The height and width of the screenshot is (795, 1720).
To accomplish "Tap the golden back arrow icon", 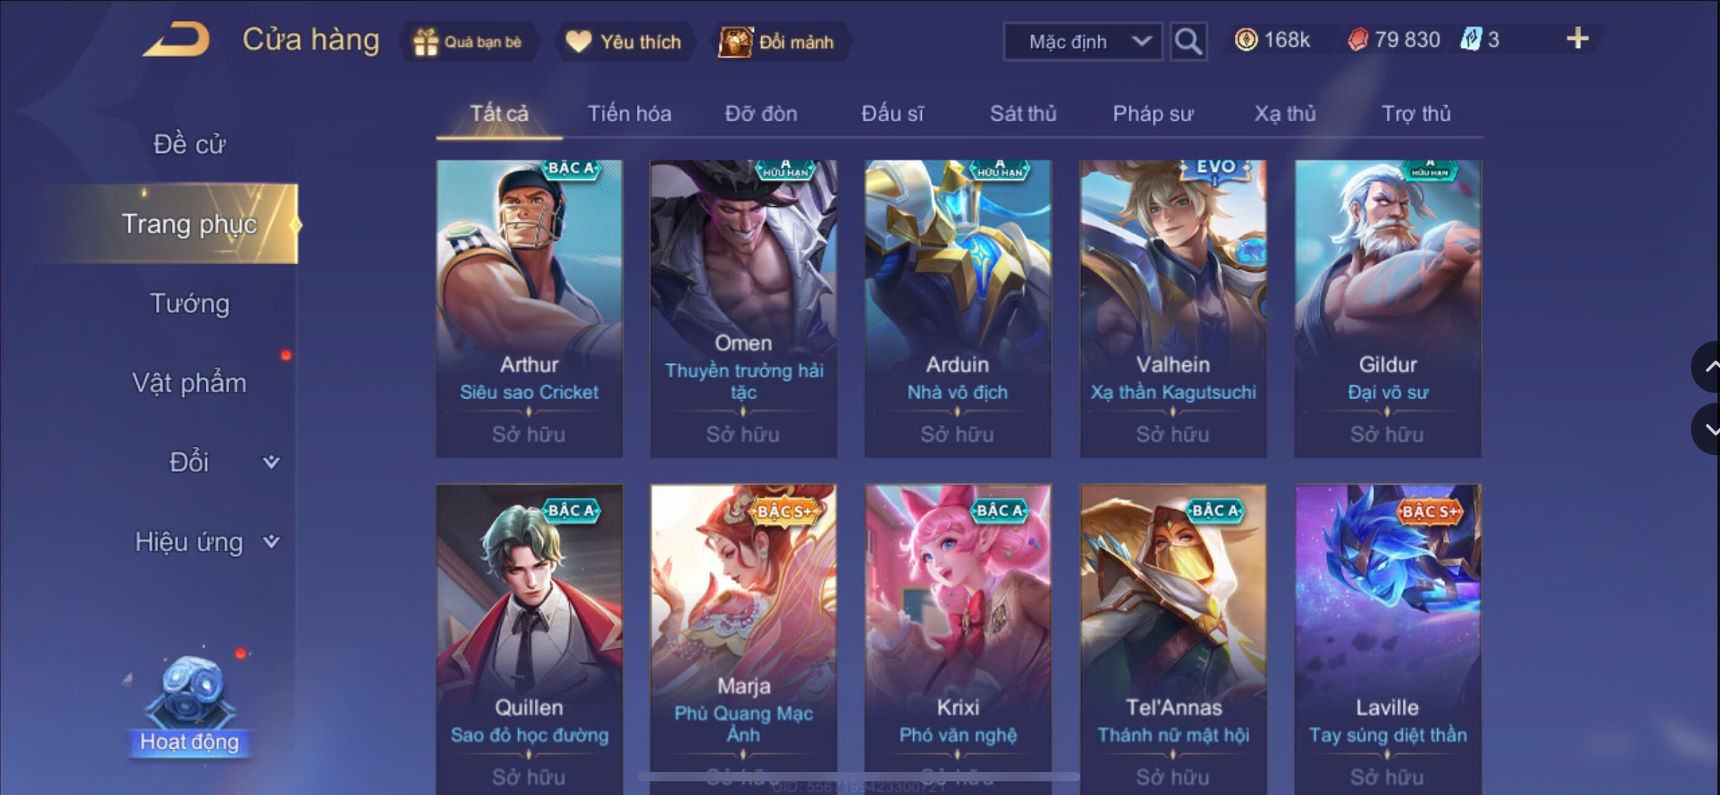I will (176, 40).
